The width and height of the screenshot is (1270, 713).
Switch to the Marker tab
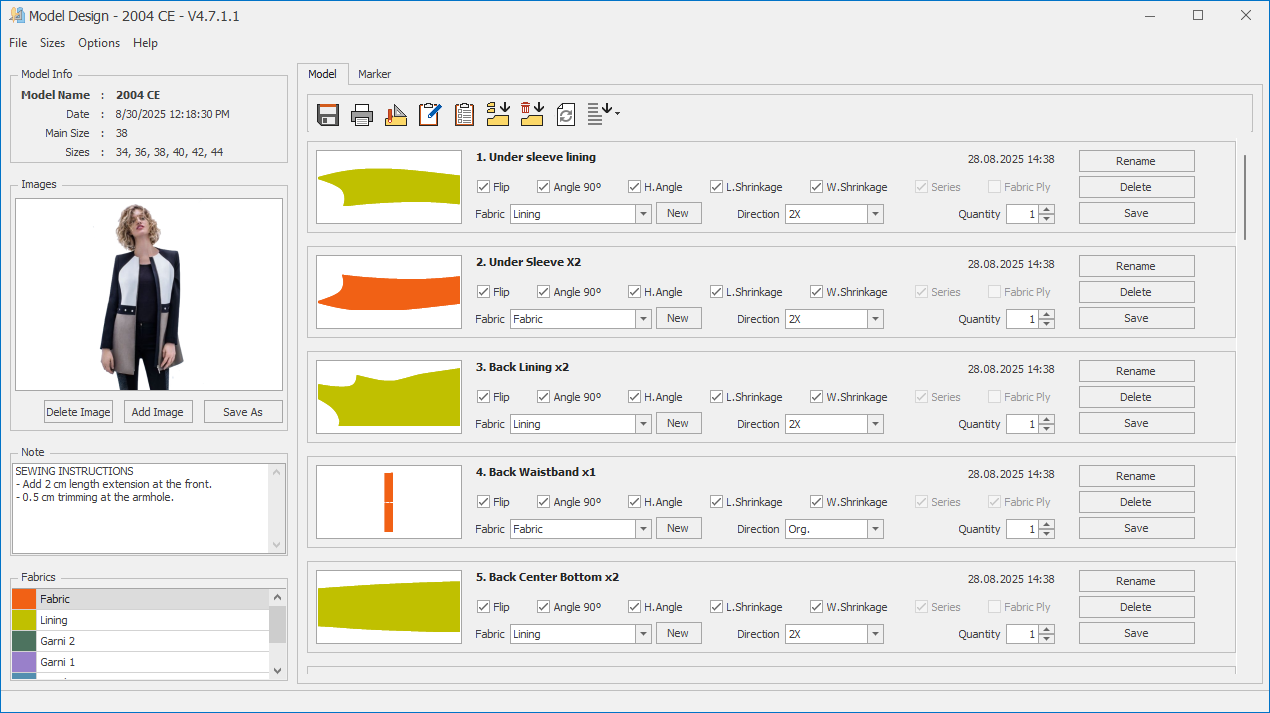[x=374, y=74]
